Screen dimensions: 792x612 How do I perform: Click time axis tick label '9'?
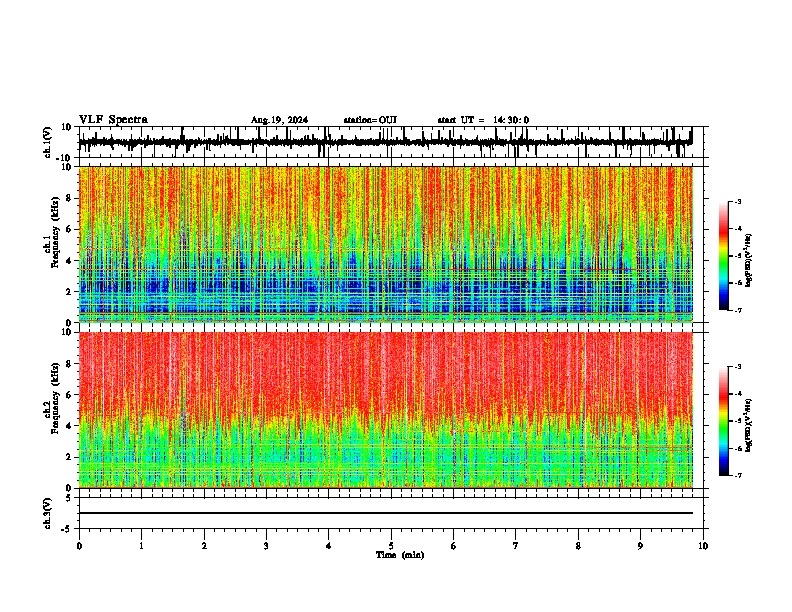[x=640, y=546]
